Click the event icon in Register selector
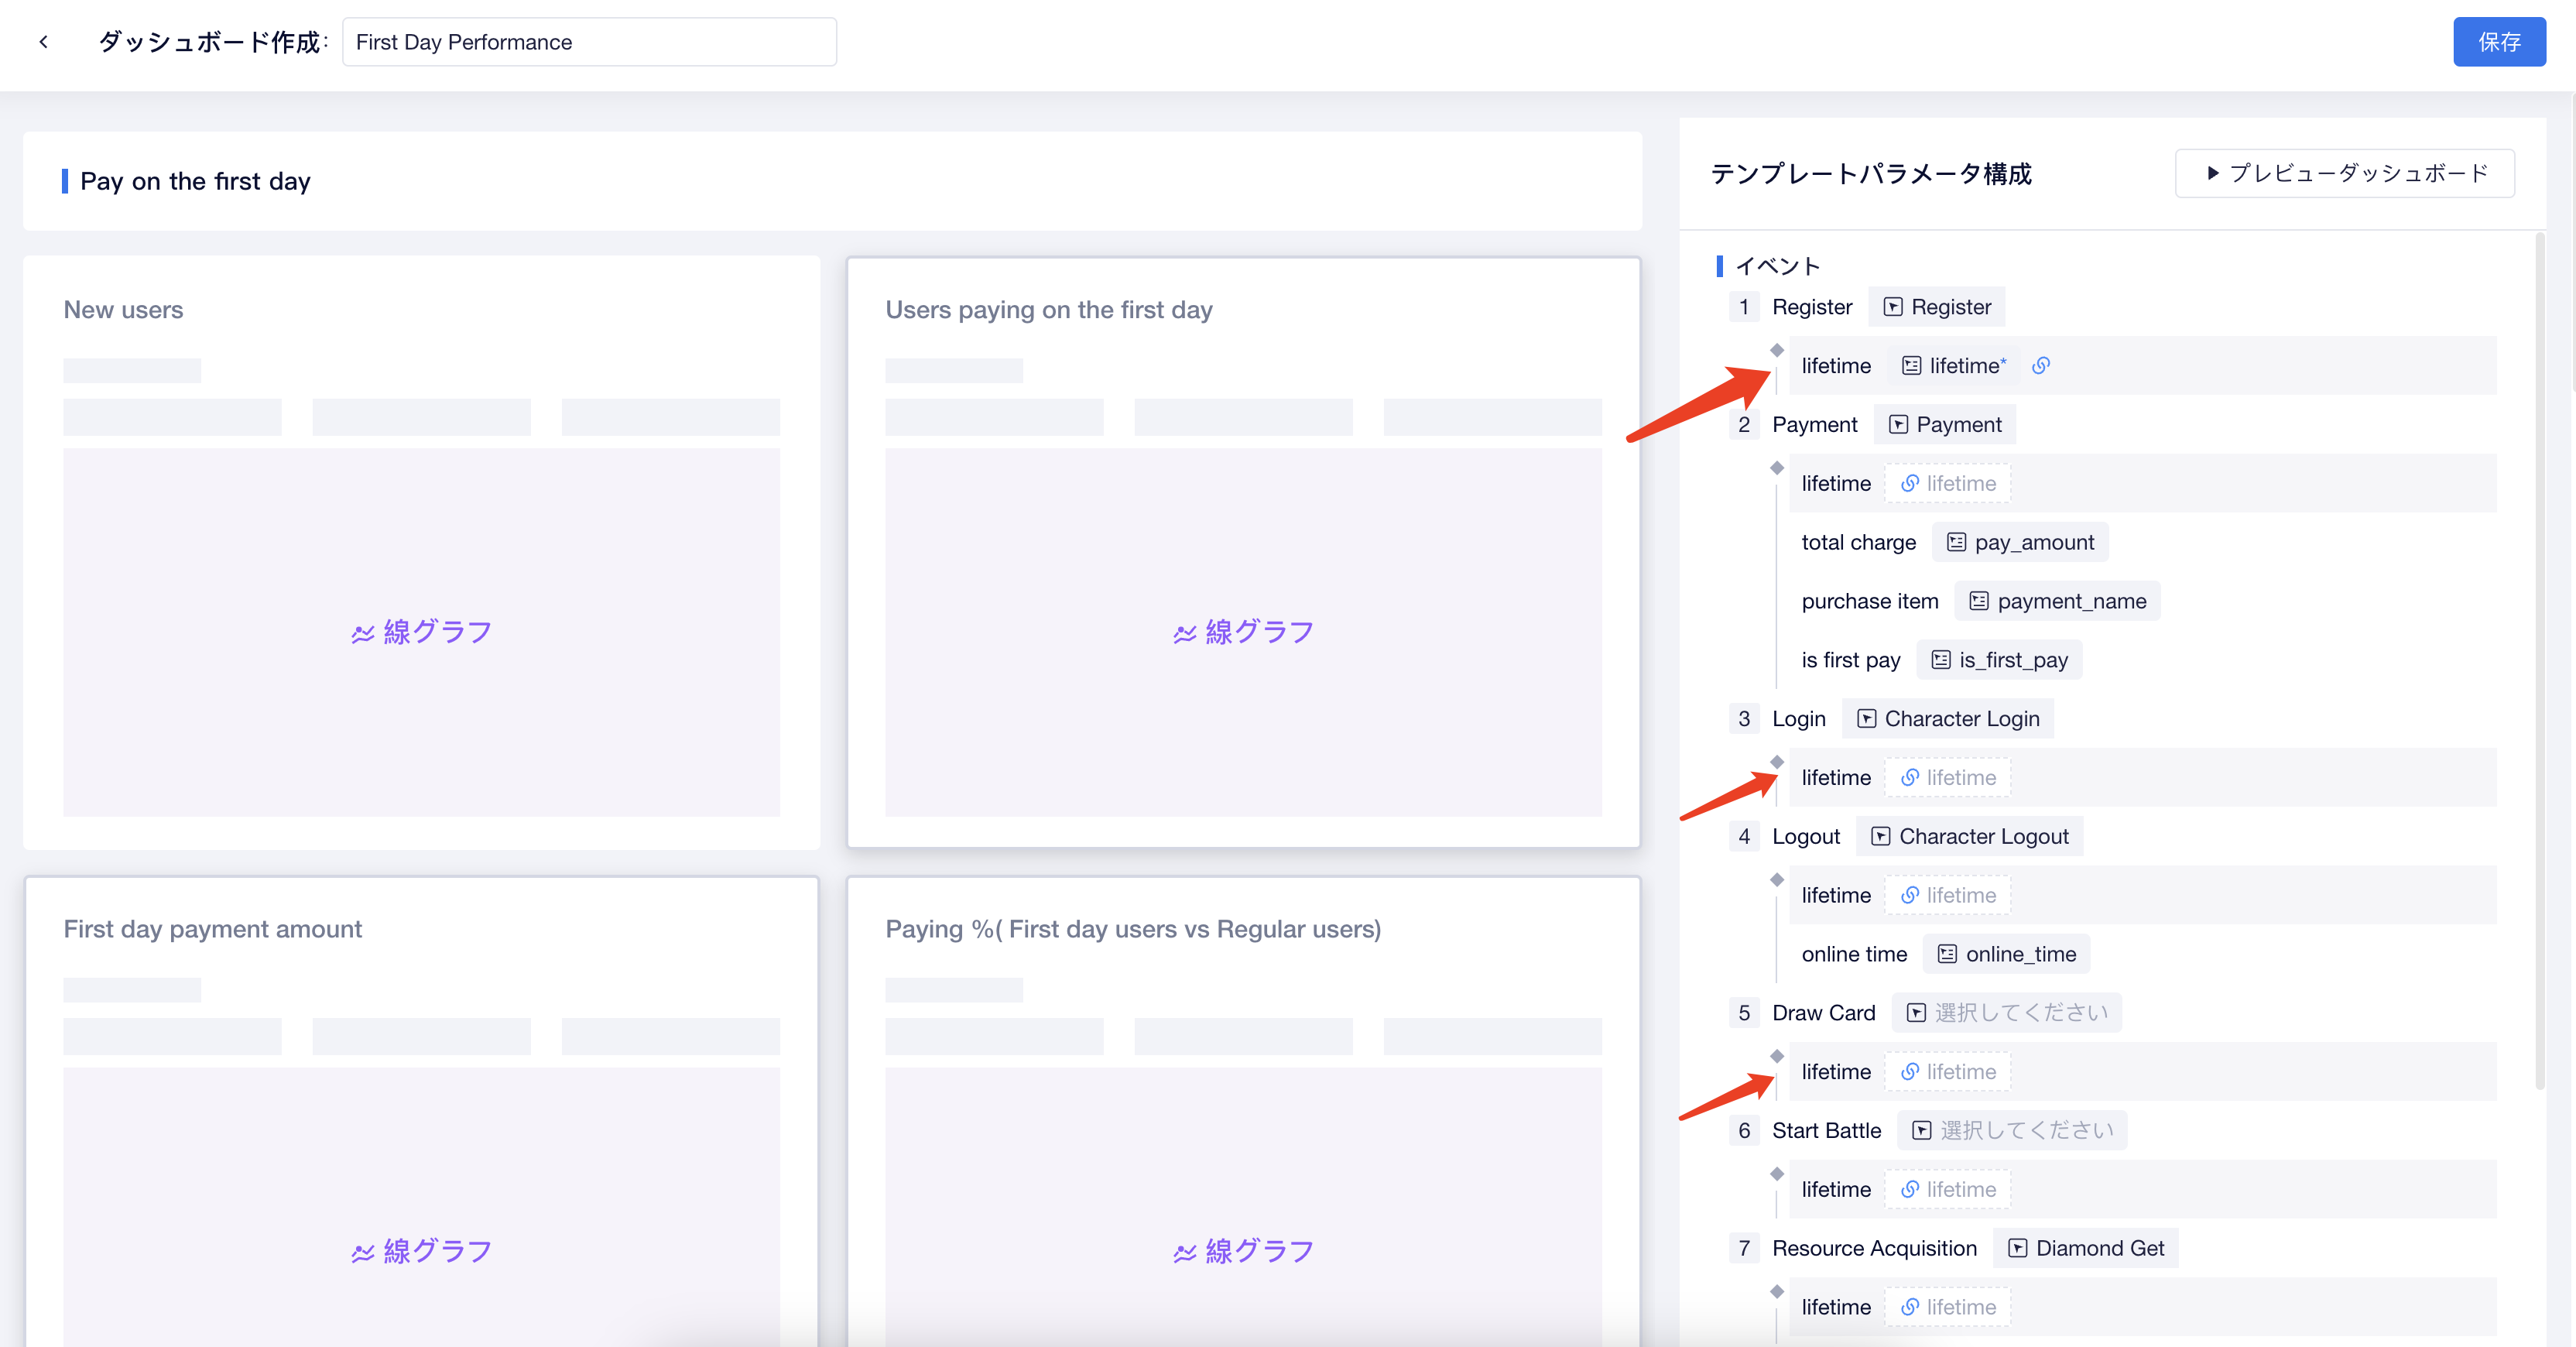 point(1893,307)
